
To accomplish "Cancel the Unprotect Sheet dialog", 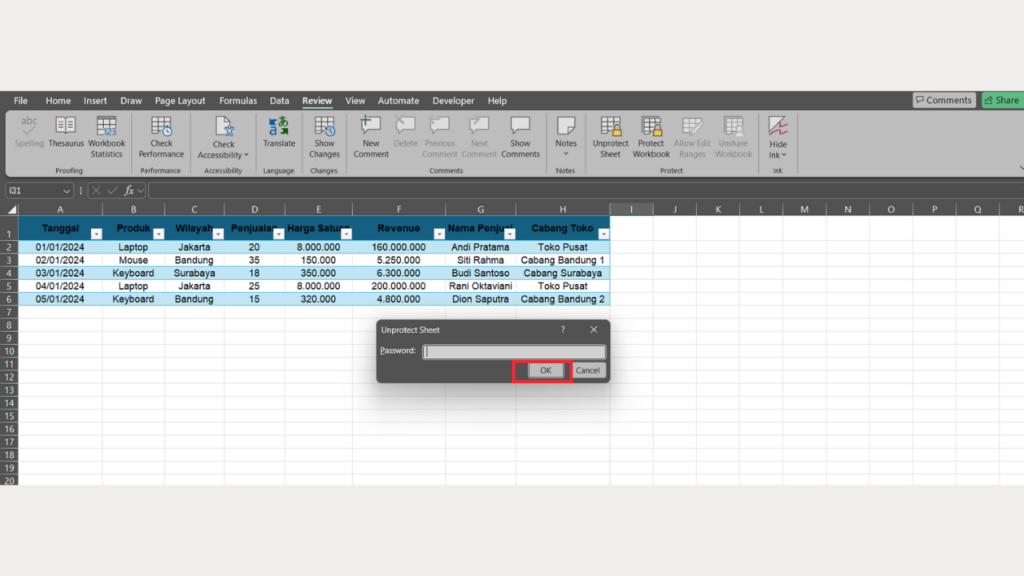I will click(588, 370).
